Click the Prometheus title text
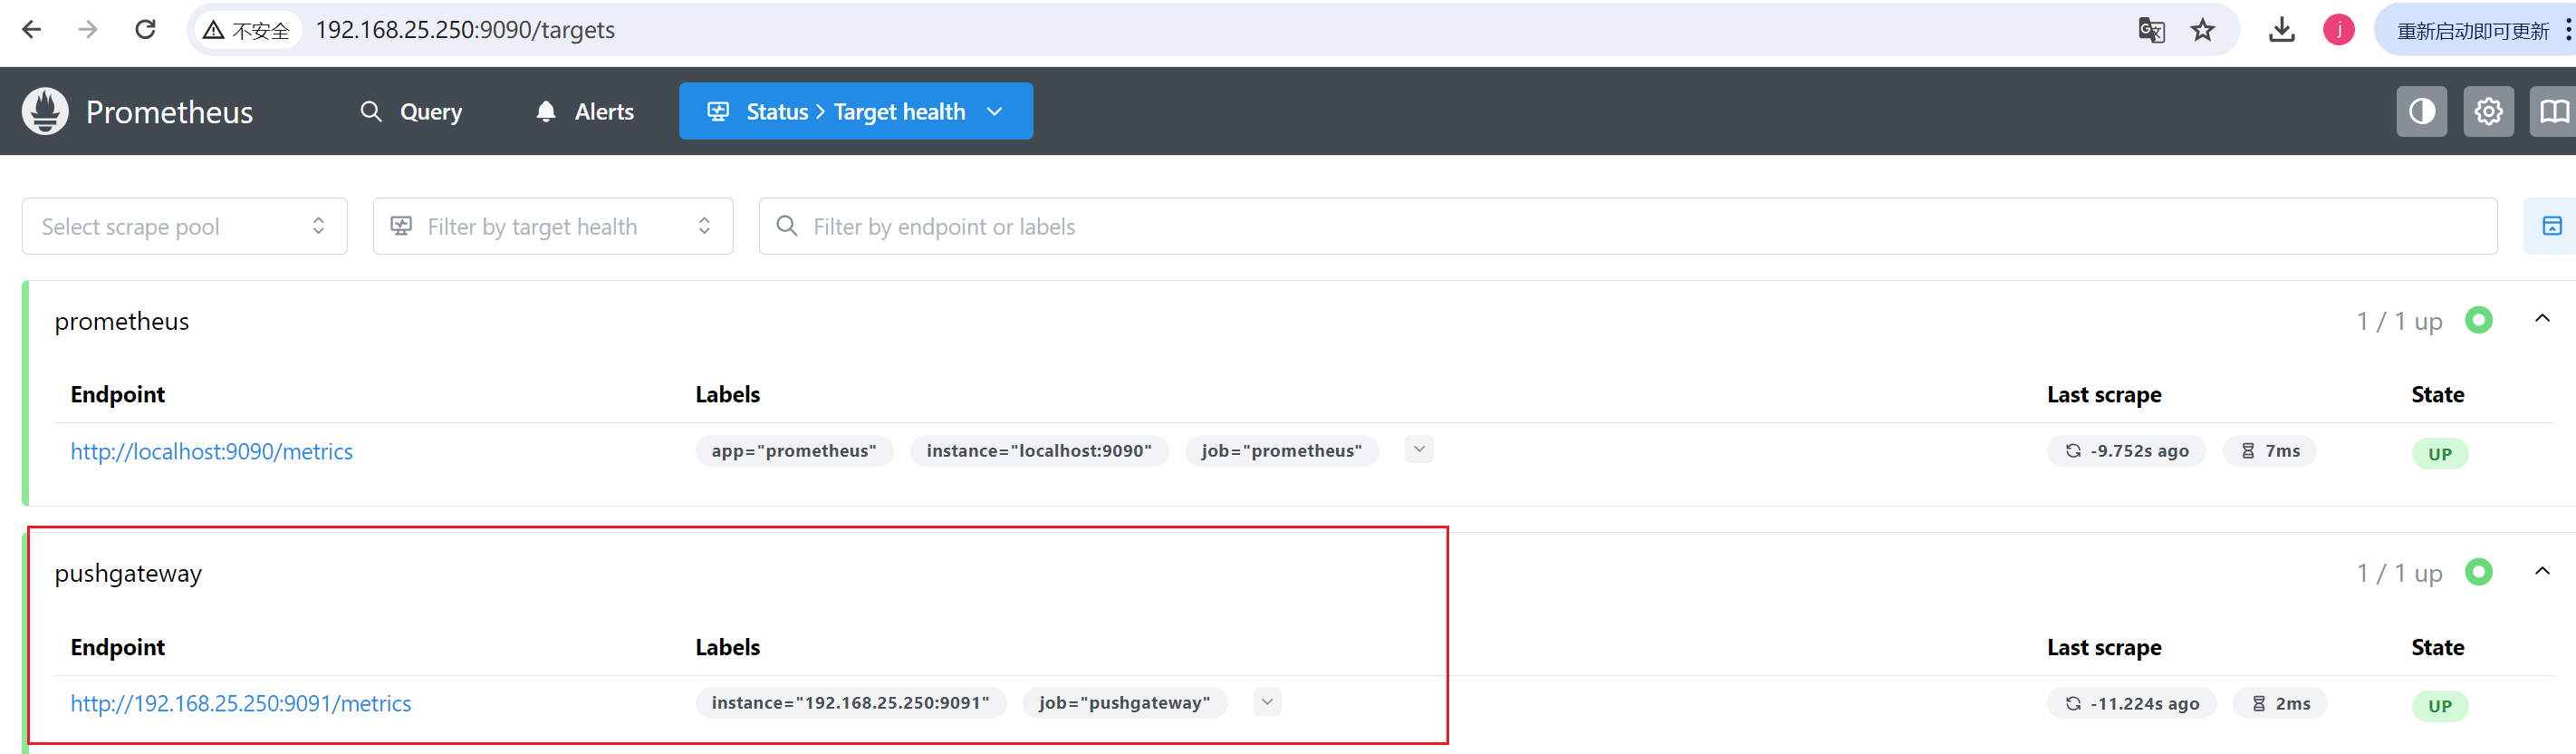 pos(169,112)
